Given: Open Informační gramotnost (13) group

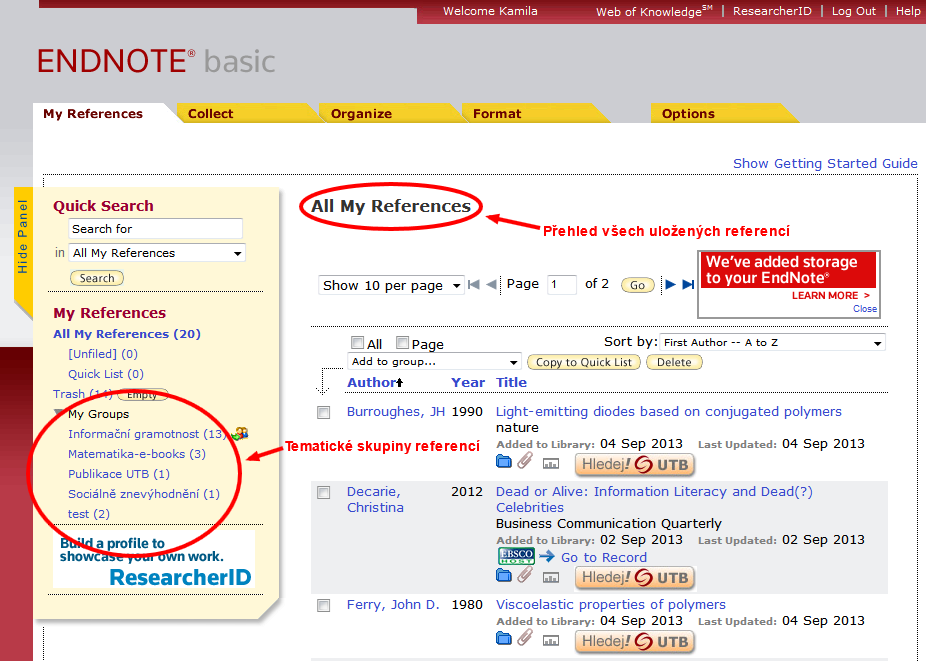Looking at the screenshot, I should [x=147, y=434].
